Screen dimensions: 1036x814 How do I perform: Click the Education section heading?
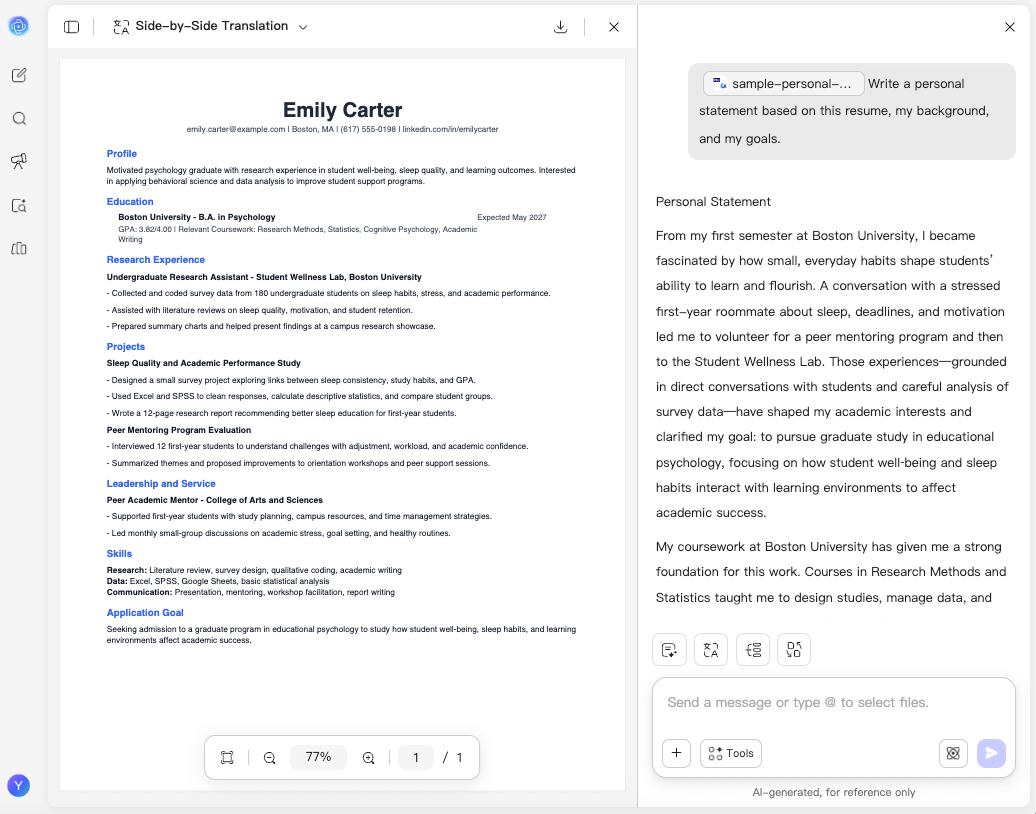point(130,202)
